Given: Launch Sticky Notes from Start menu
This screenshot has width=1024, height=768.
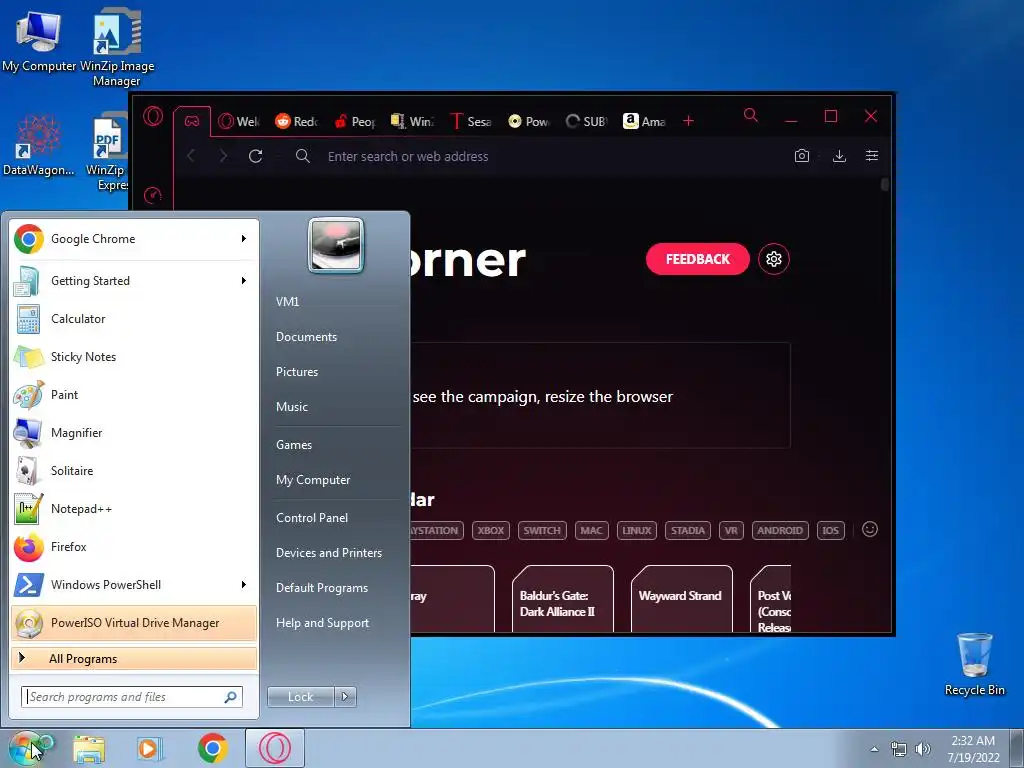Looking at the screenshot, I should tap(134, 357).
